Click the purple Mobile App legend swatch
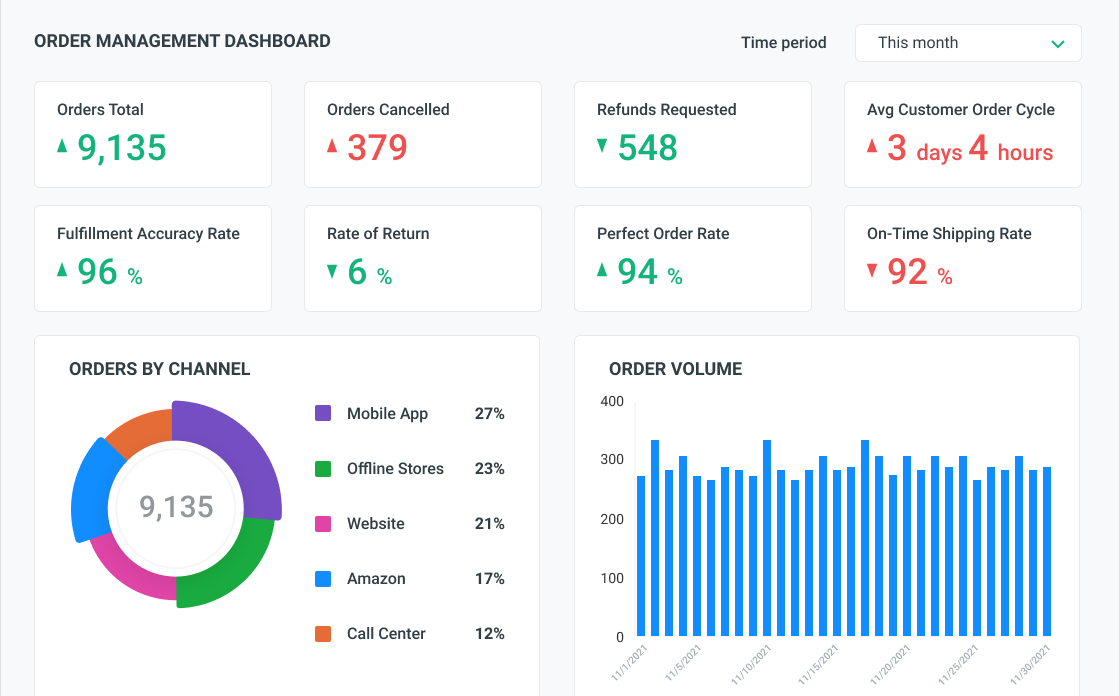Viewport: 1120px width, 696px height. tap(323, 413)
